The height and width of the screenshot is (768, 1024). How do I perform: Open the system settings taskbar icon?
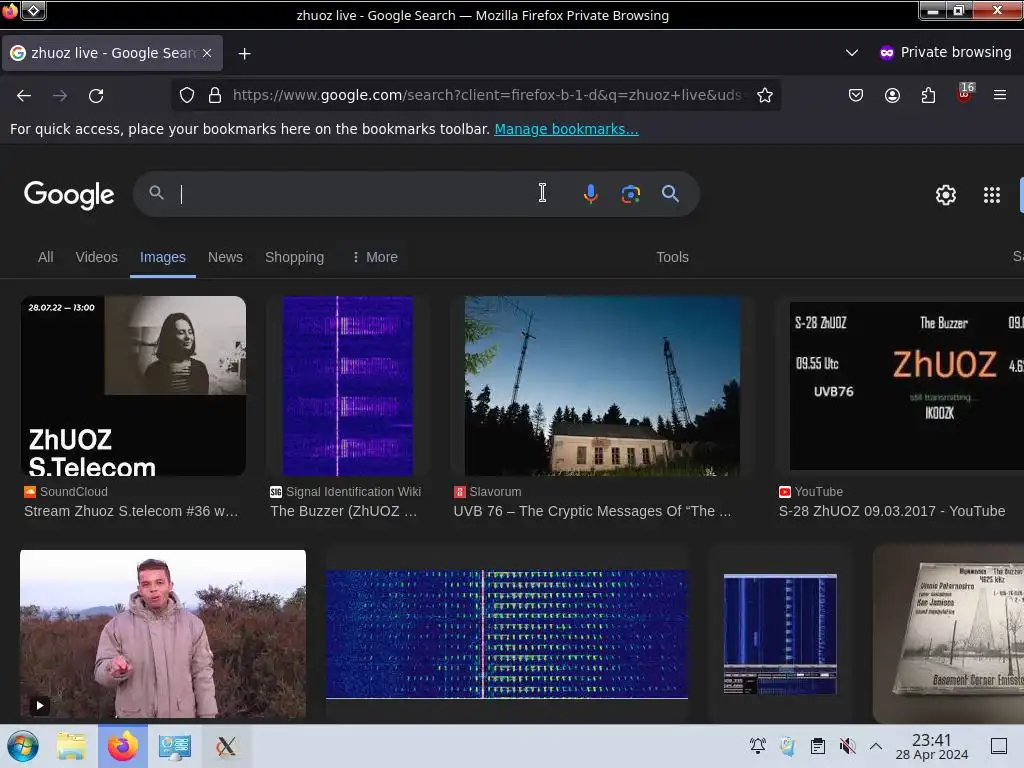pyautogui.click(x=174, y=746)
